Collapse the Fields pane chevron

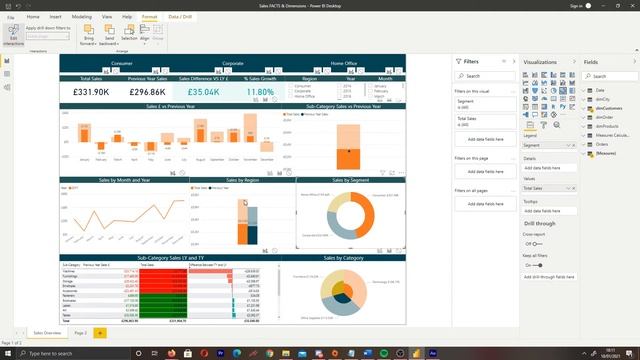click(x=635, y=62)
